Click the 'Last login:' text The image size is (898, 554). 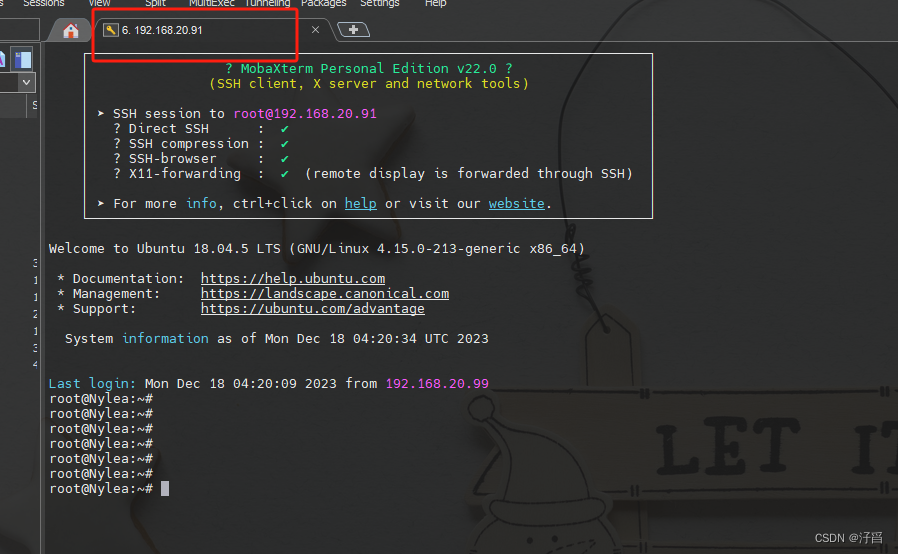[x=92, y=383]
